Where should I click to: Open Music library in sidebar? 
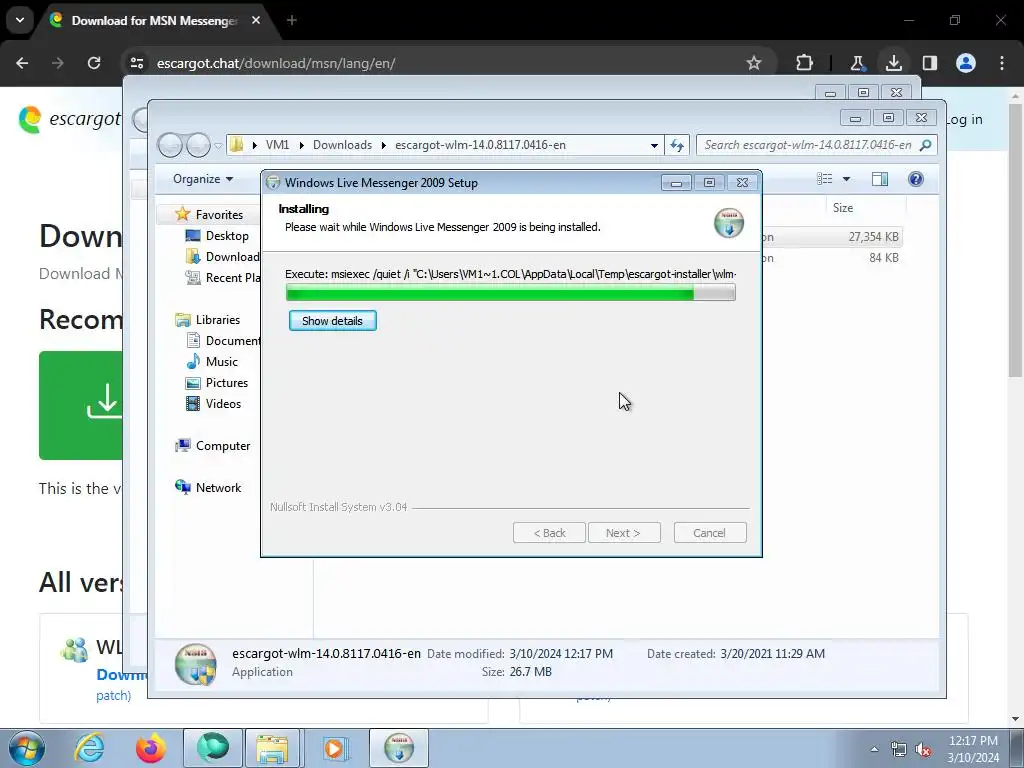tap(221, 361)
